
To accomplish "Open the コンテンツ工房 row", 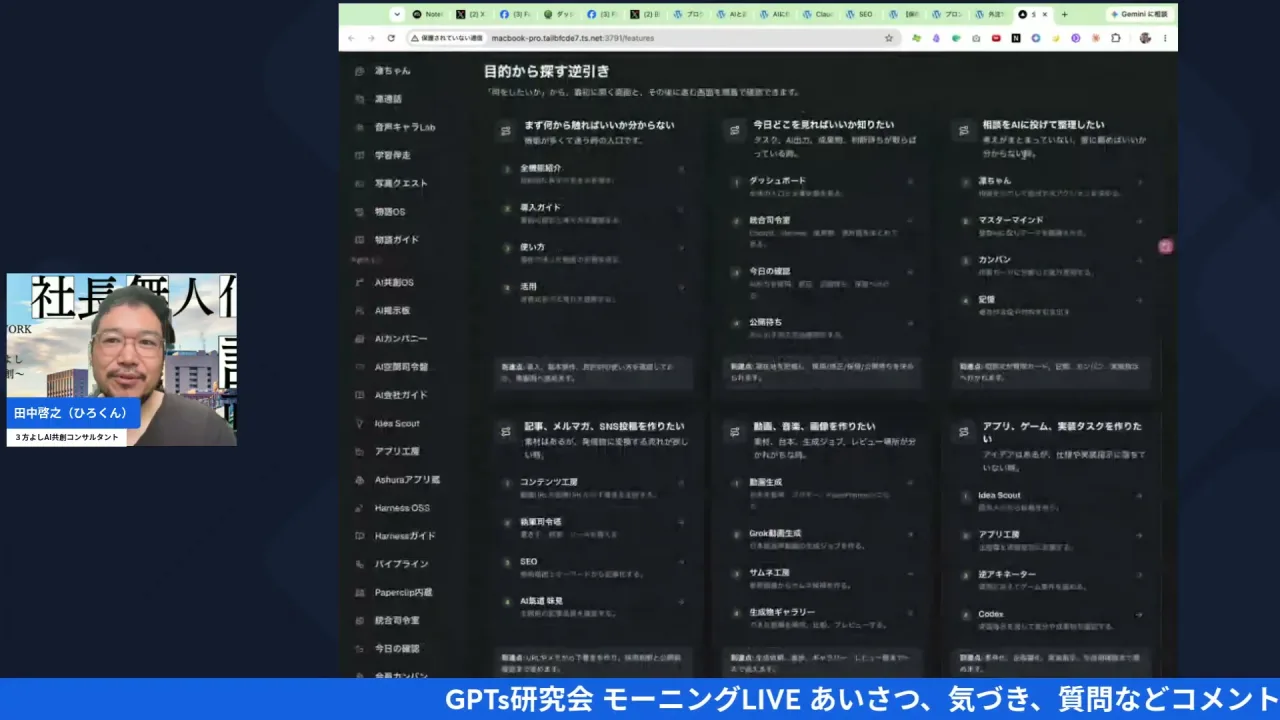I will 594,487.
